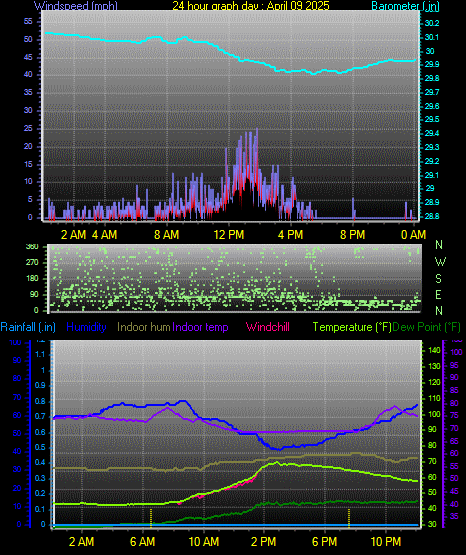Click the 45 value on windspeed axis
466x555 pixels.
pos(28,57)
